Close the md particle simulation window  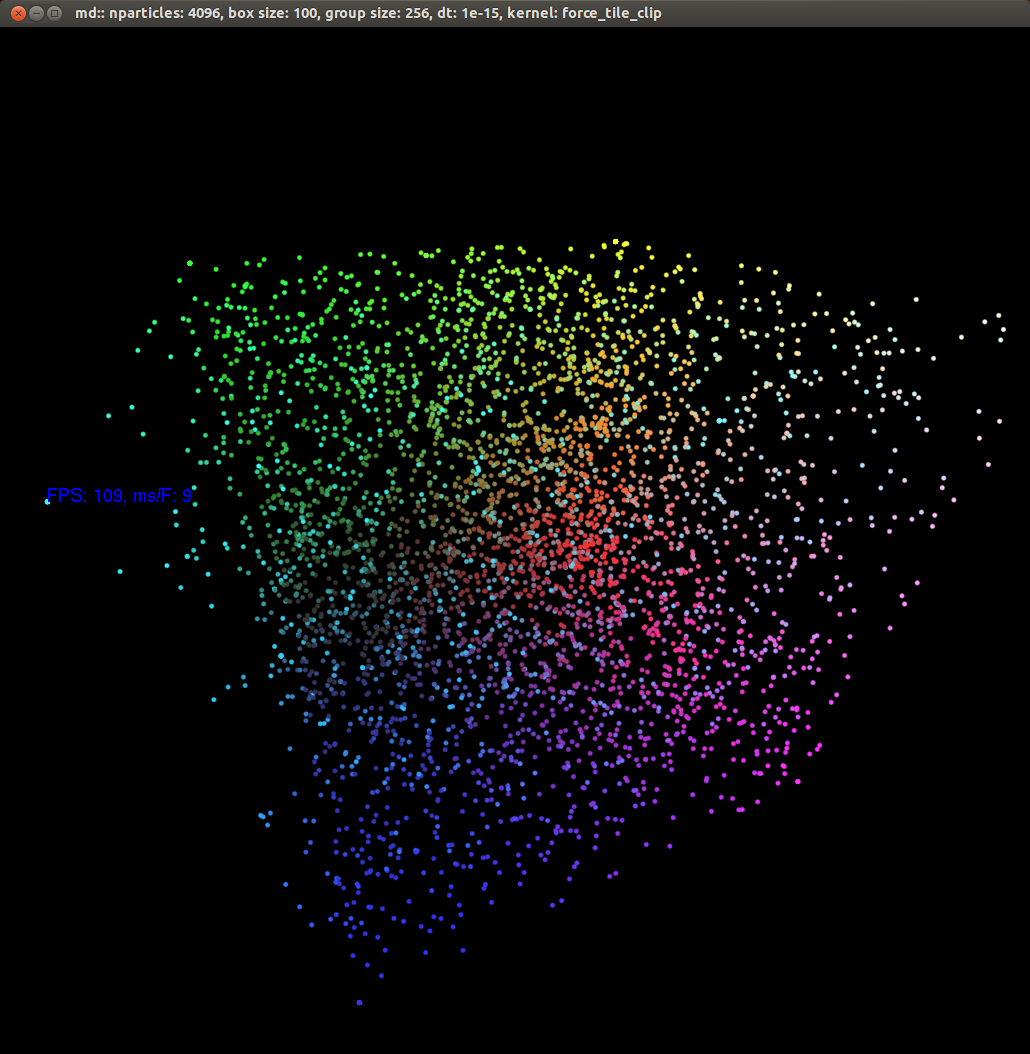(19, 13)
